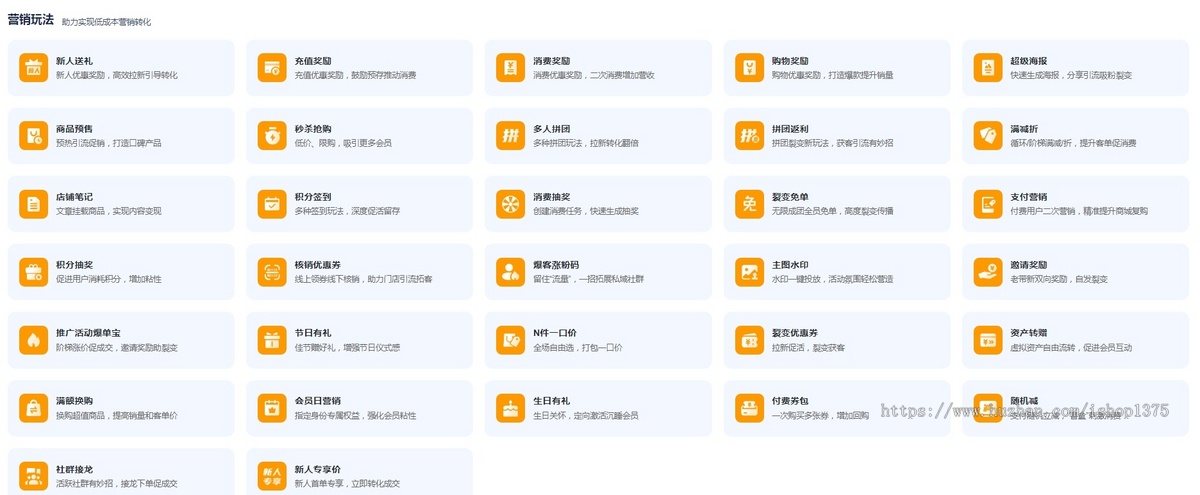Click the 商品预售 presale icon

34,136
